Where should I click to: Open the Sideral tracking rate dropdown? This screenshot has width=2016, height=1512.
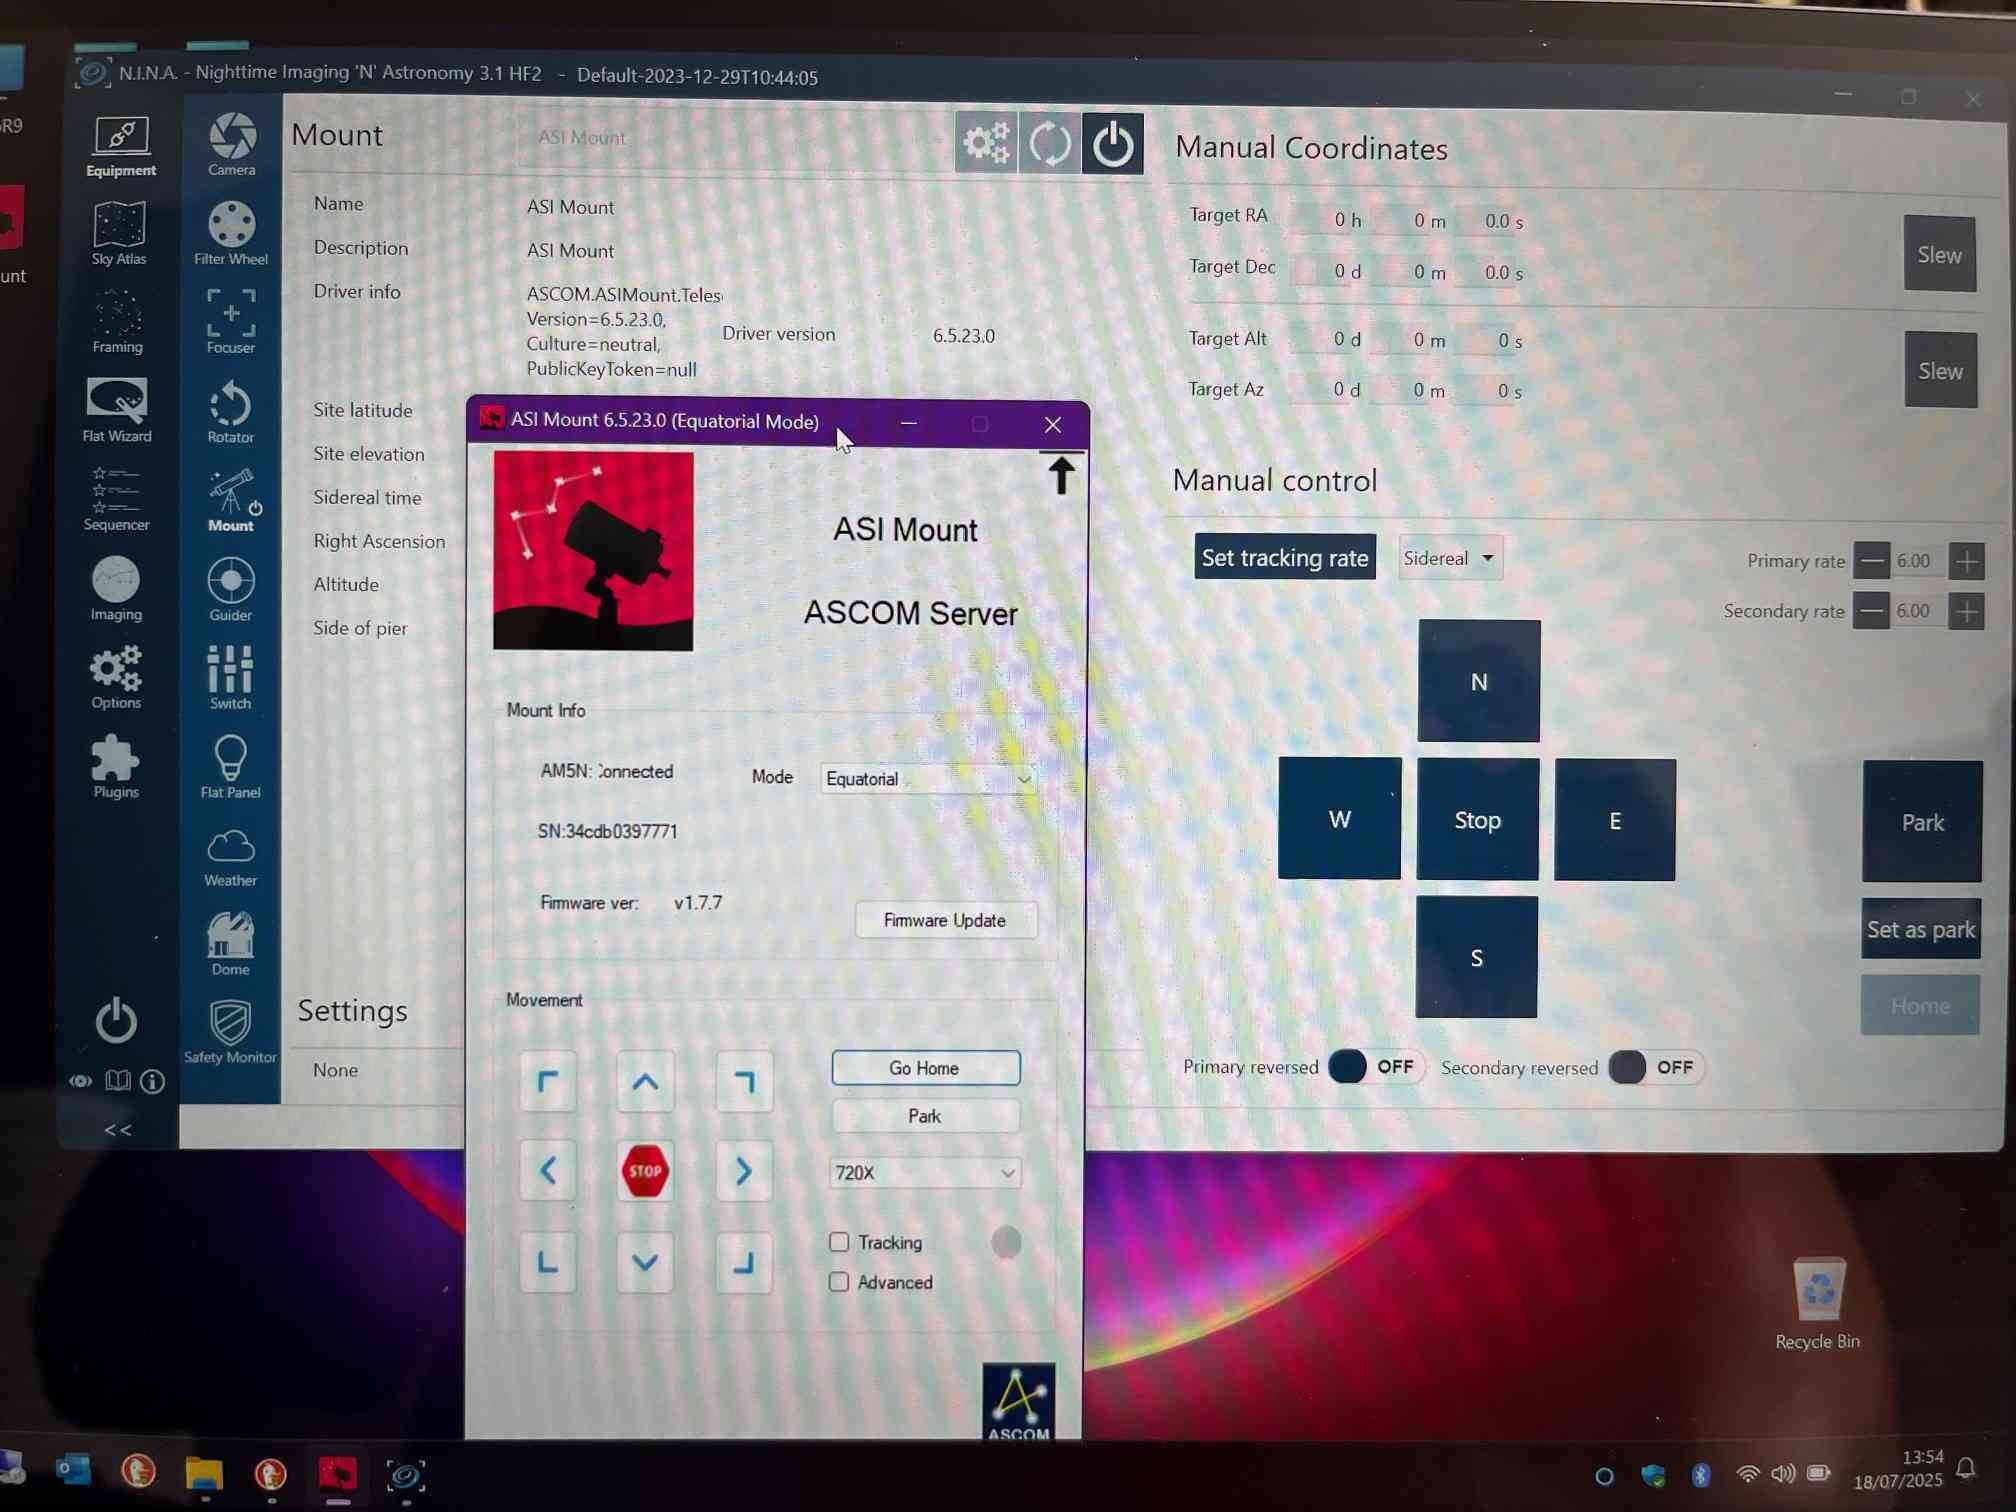tap(1450, 558)
